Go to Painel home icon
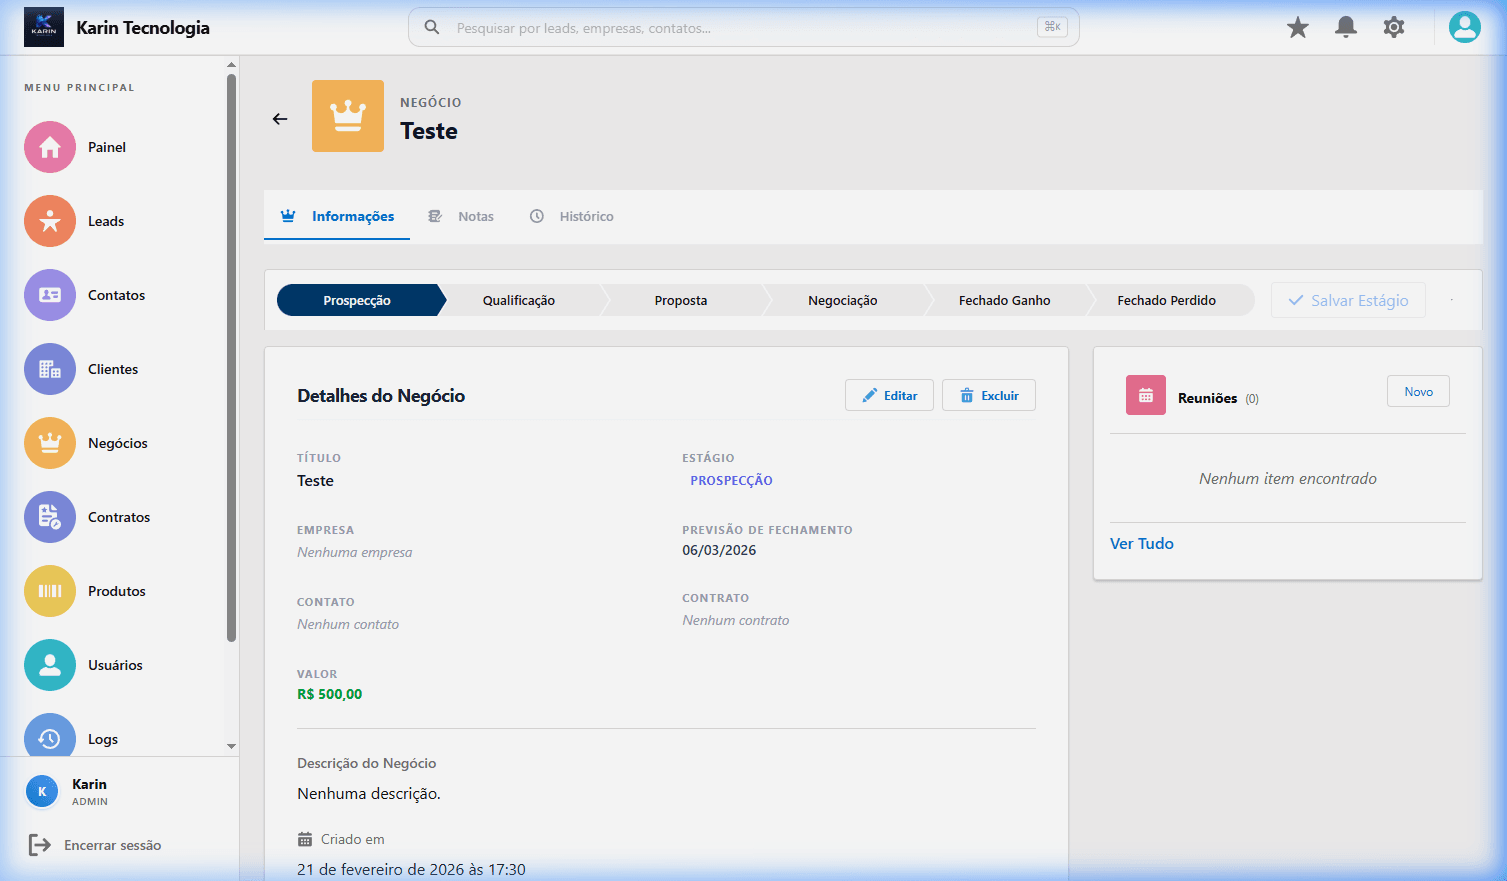The image size is (1507, 881). point(50,147)
